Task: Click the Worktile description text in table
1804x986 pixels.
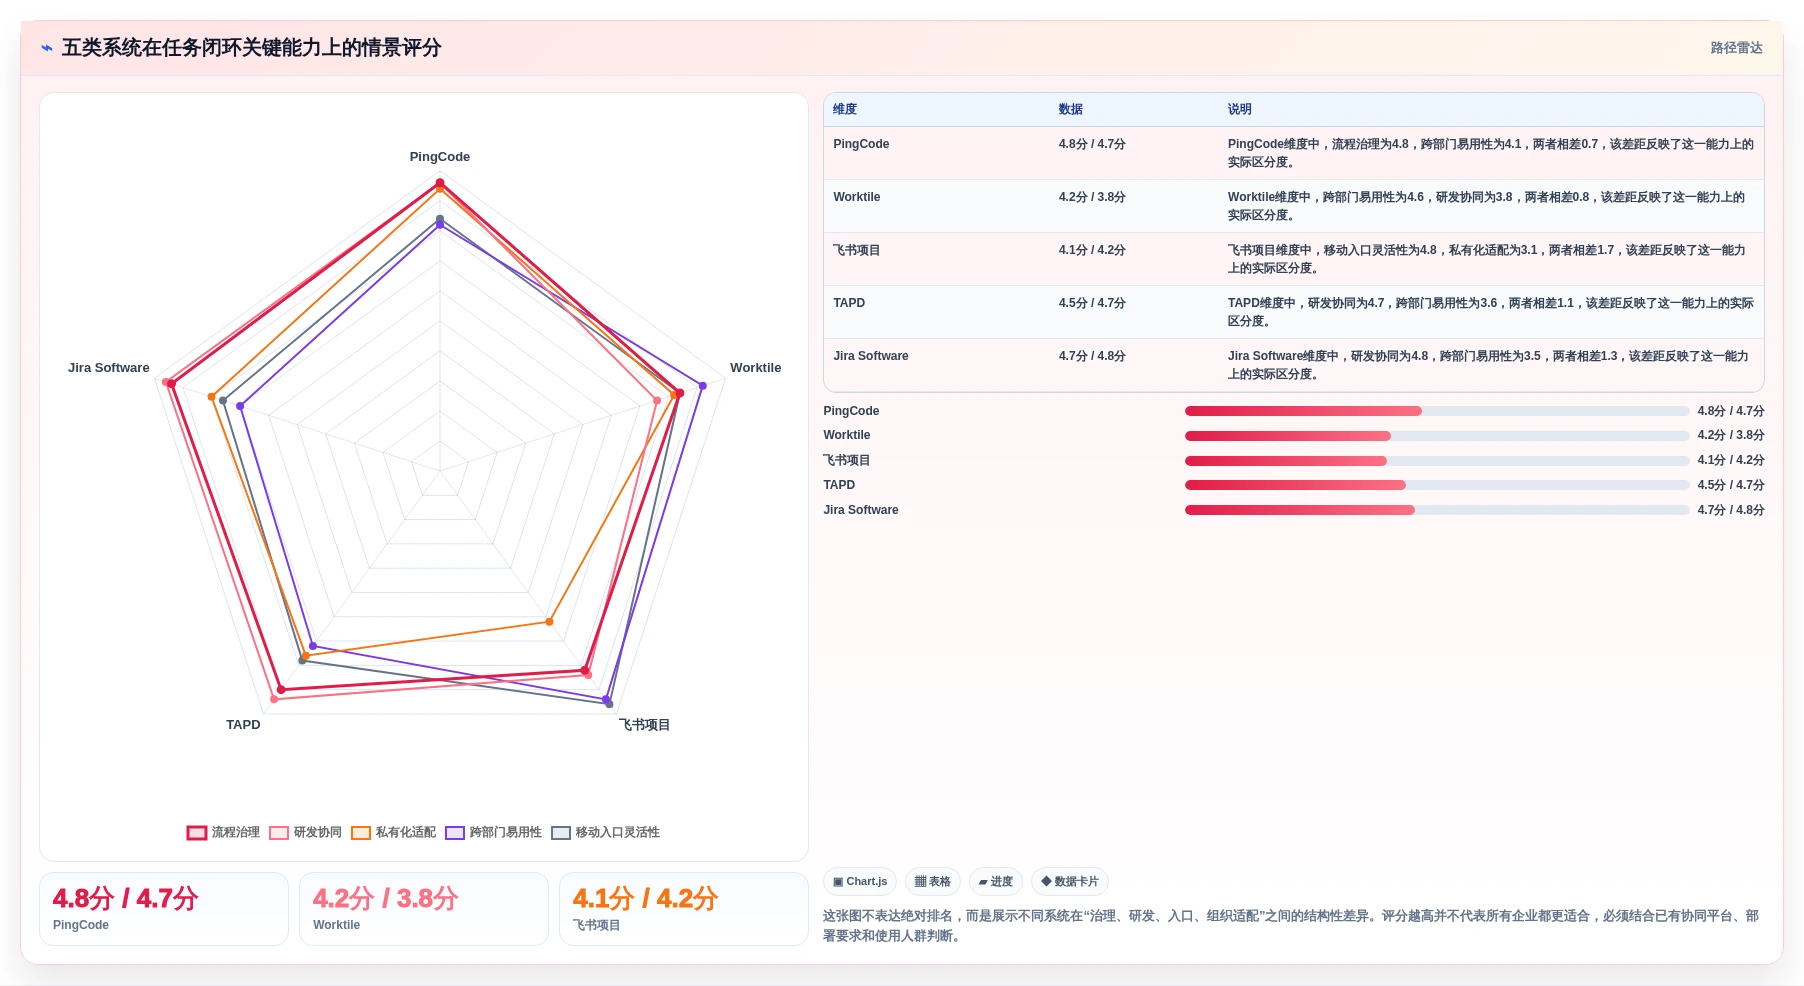Action: click(x=1487, y=206)
